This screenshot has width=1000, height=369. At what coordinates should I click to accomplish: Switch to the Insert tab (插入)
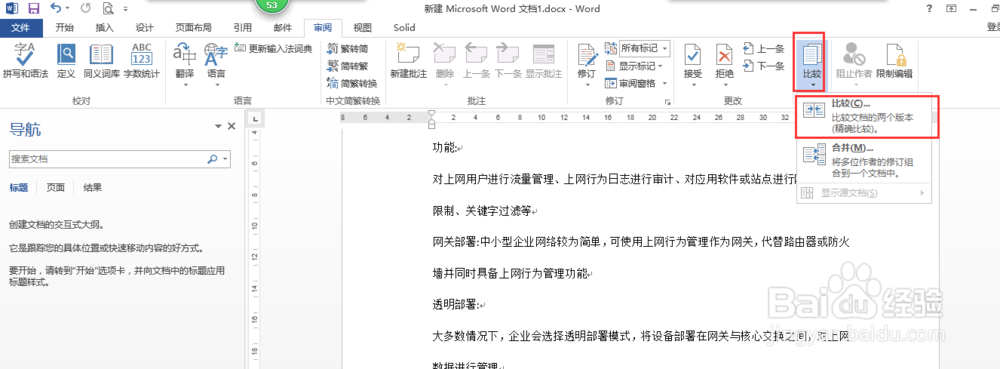click(105, 27)
